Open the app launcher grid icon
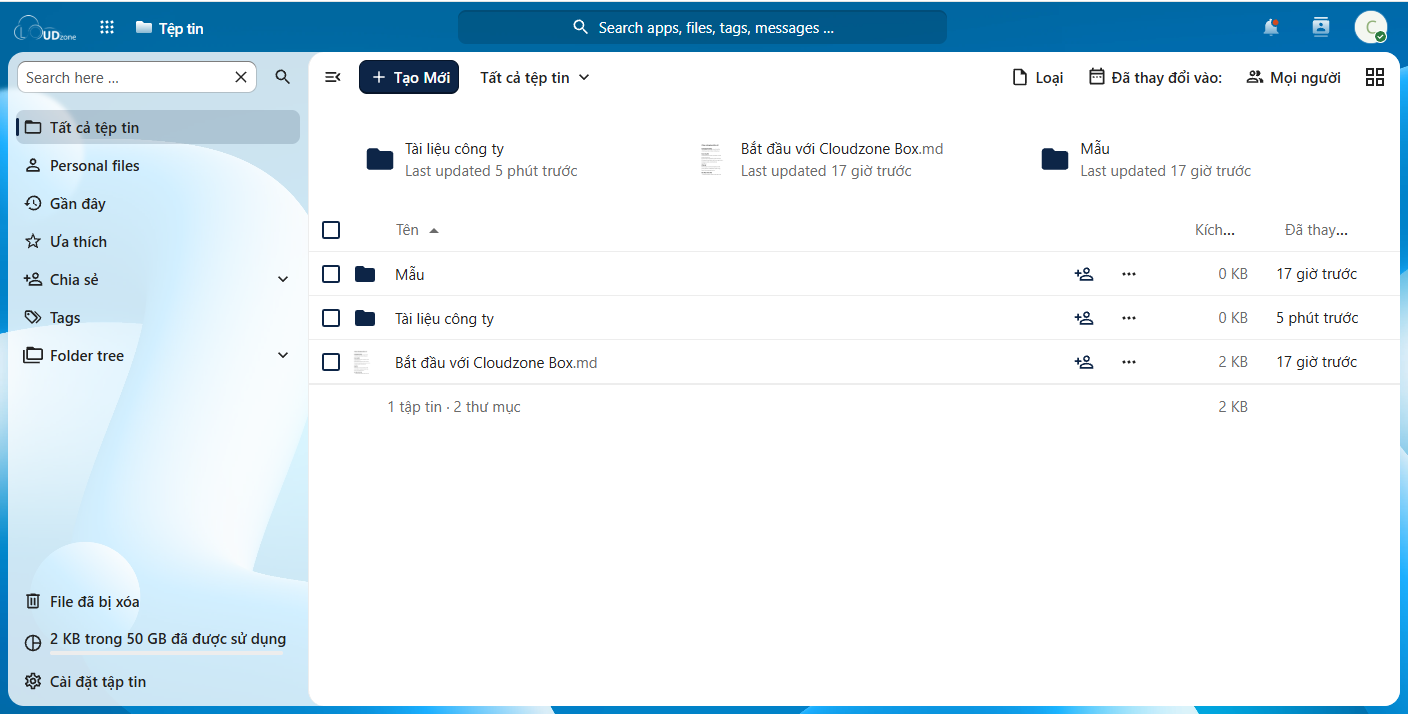The image size is (1408, 714). [107, 28]
